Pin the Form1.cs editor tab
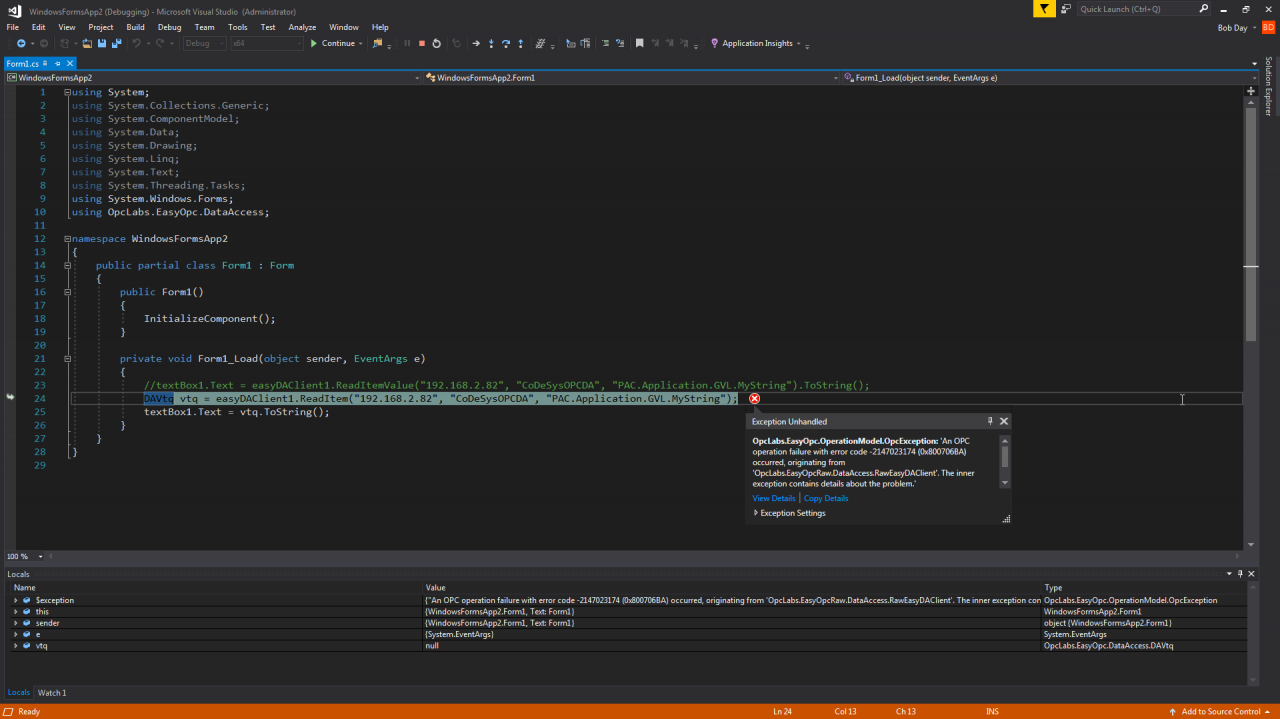 coord(58,64)
